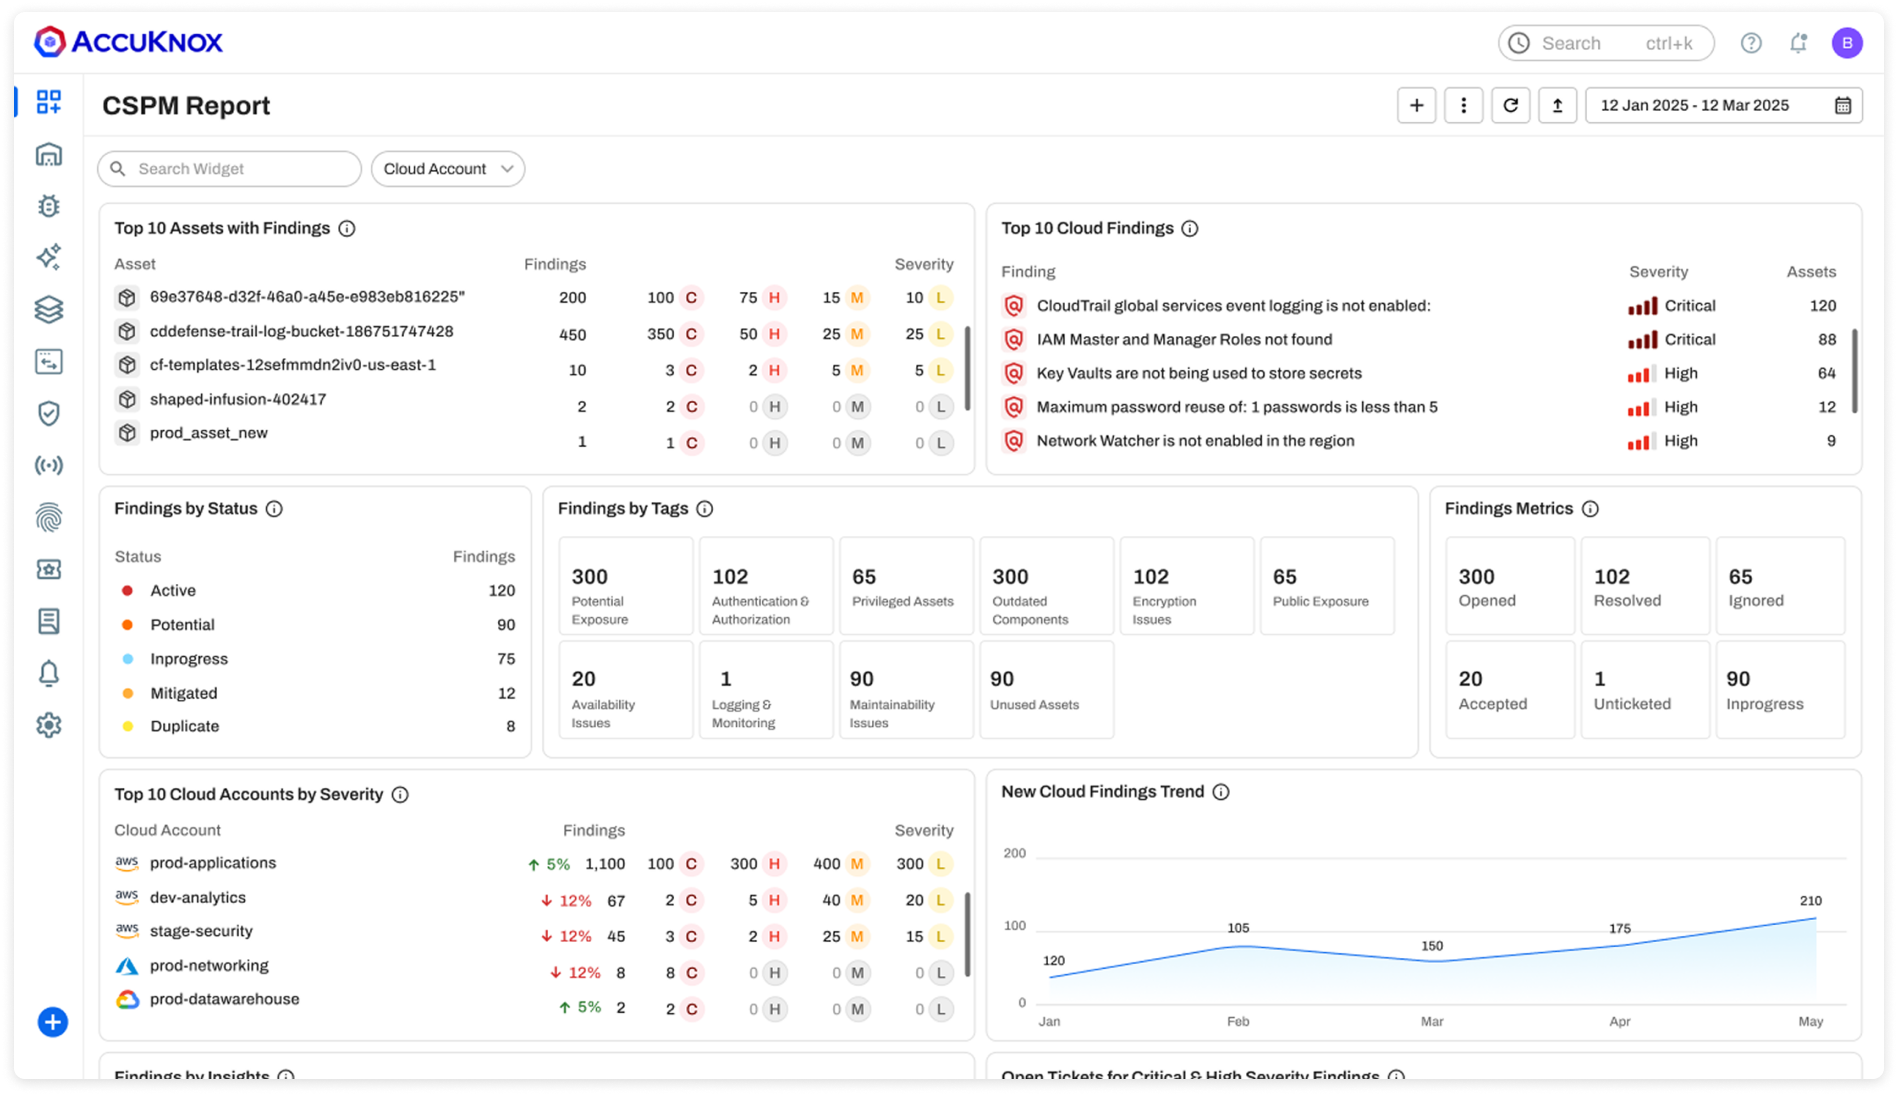Click the Active status row in Findings by Status

[x=172, y=590]
